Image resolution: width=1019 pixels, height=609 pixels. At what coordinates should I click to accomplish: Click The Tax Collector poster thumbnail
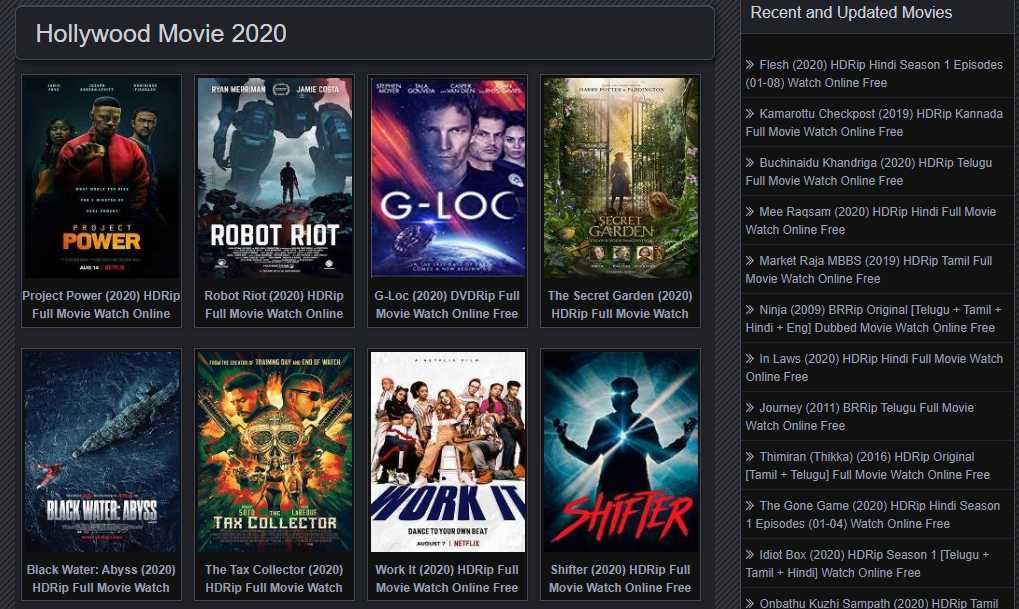pos(274,451)
